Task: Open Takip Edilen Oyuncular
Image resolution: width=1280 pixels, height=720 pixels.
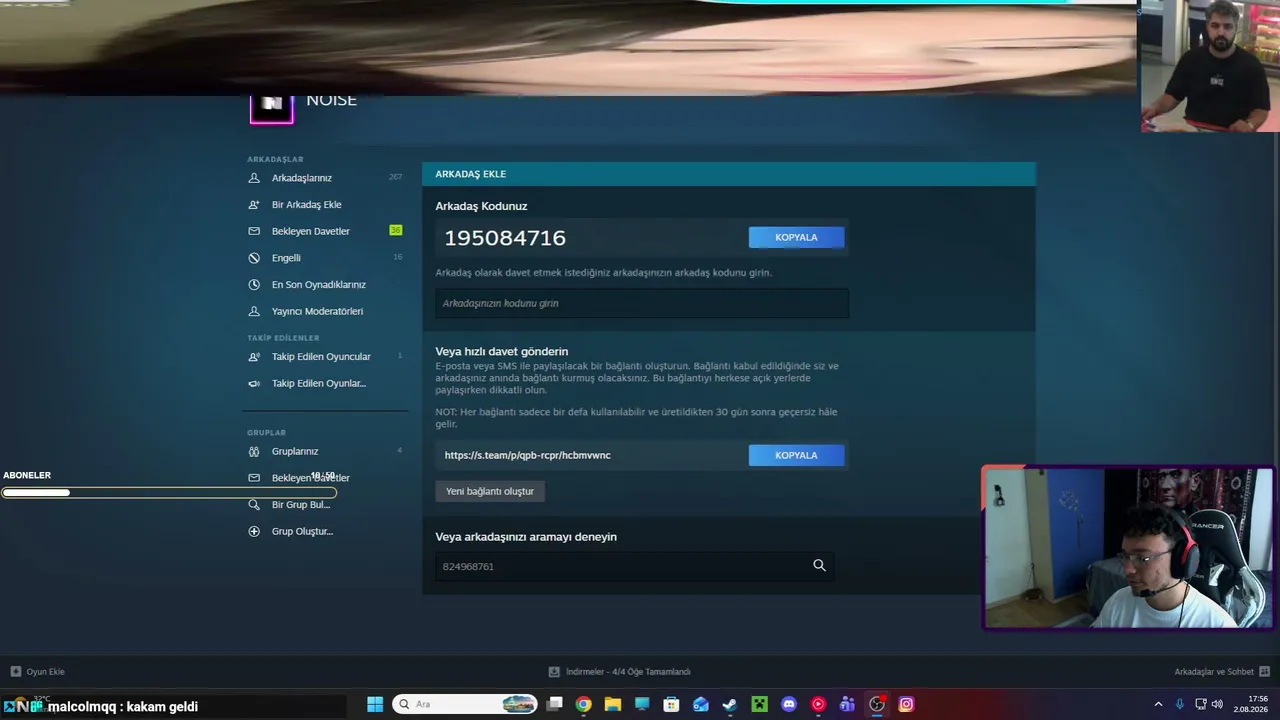Action: (321, 357)
